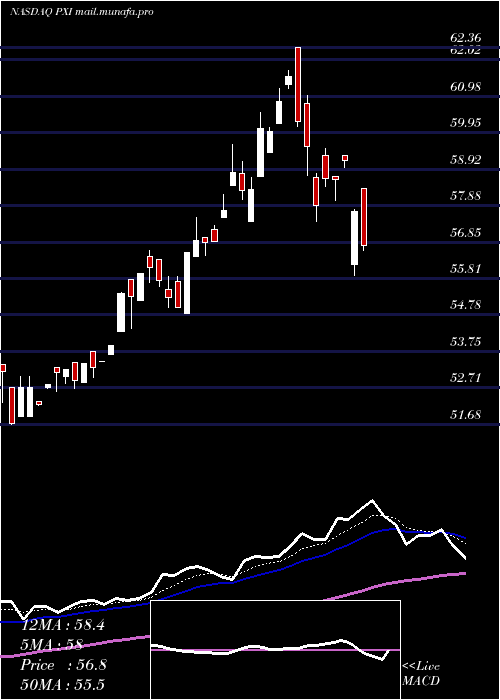This screenshot has height=700, width=500.
Task: Select the 54.78 price axis label
Action: point(465,304)
